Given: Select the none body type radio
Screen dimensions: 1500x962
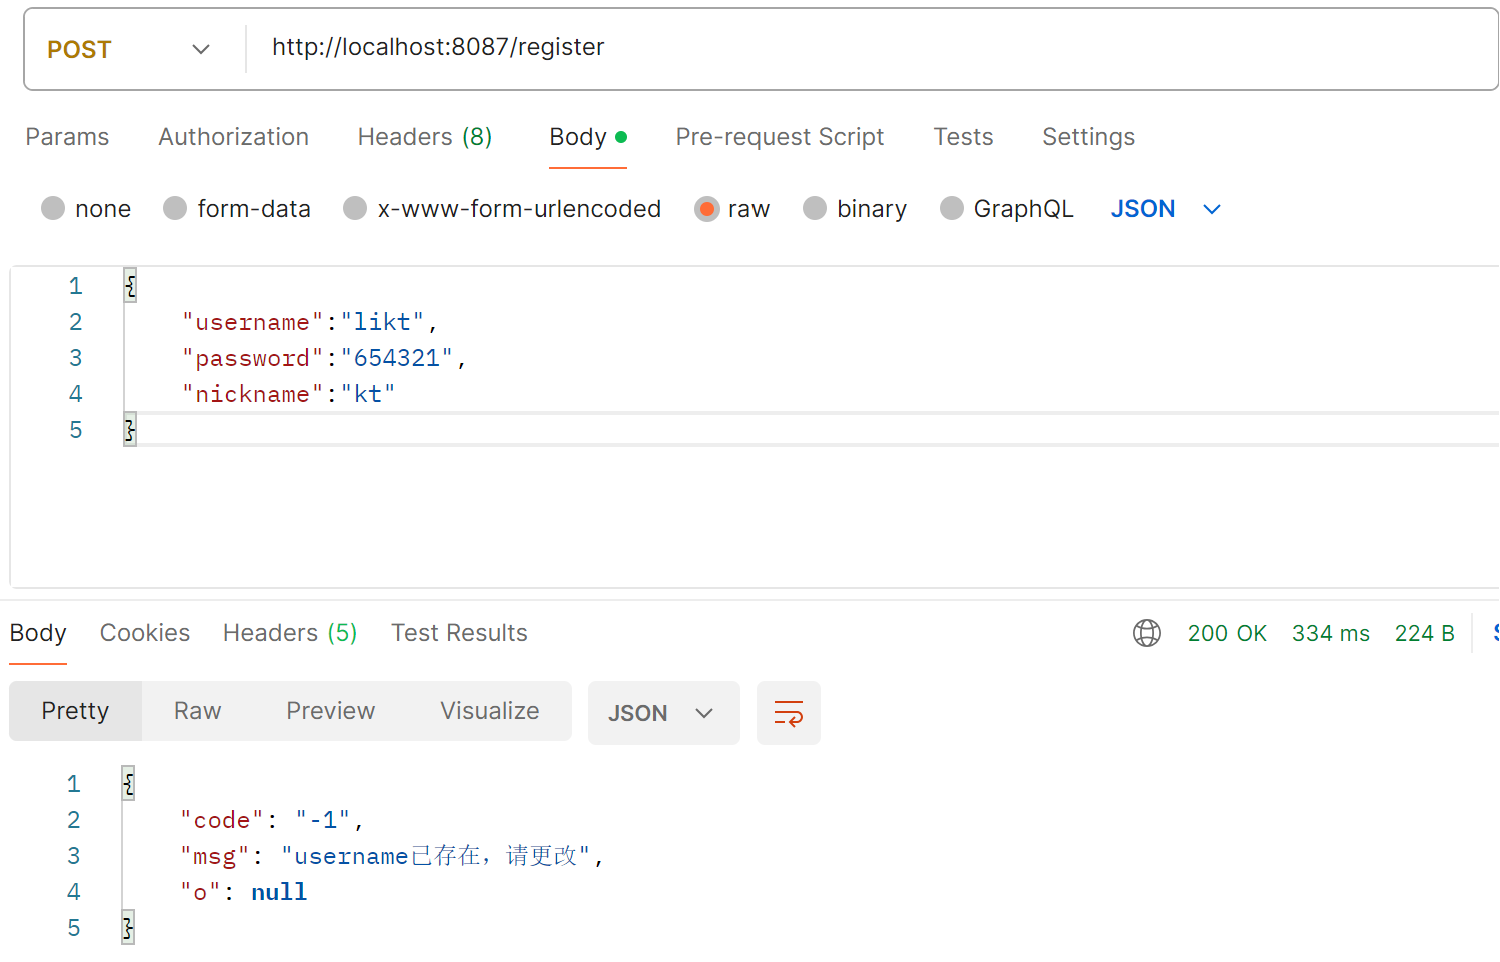Looking at the screenshot, I should pos(53,208).
